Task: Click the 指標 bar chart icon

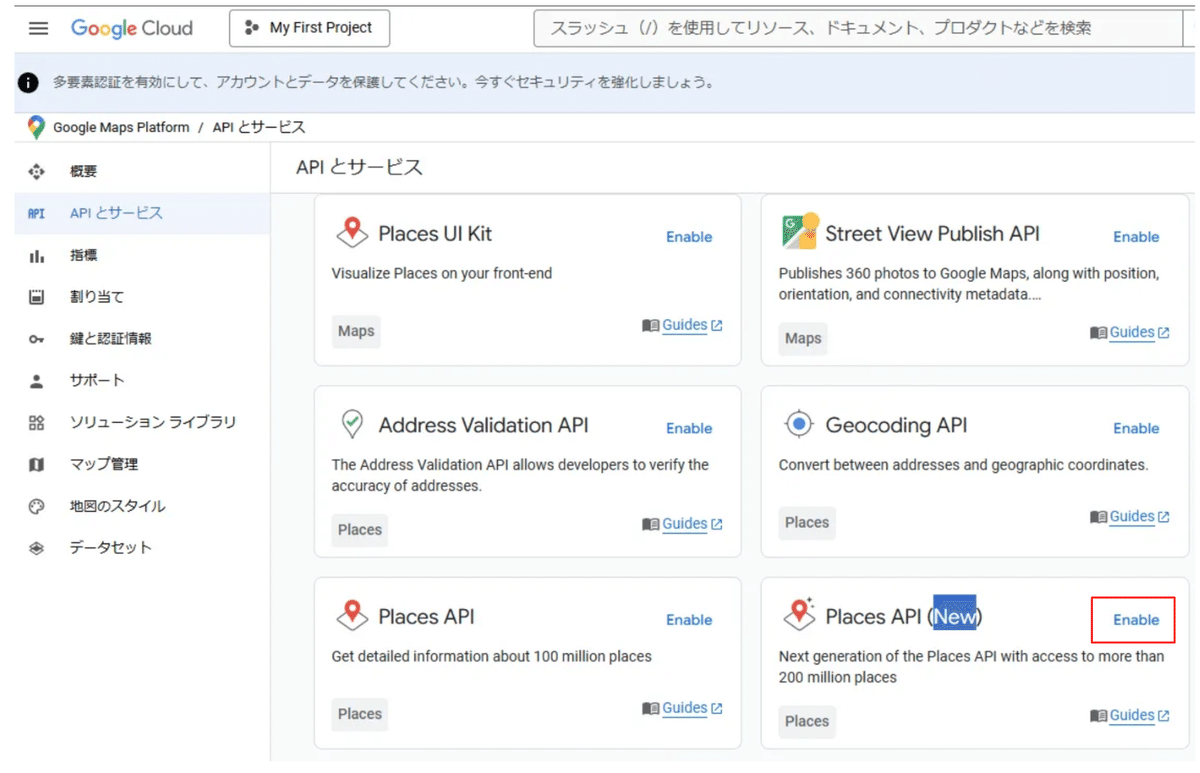Action: click(36, 255)
